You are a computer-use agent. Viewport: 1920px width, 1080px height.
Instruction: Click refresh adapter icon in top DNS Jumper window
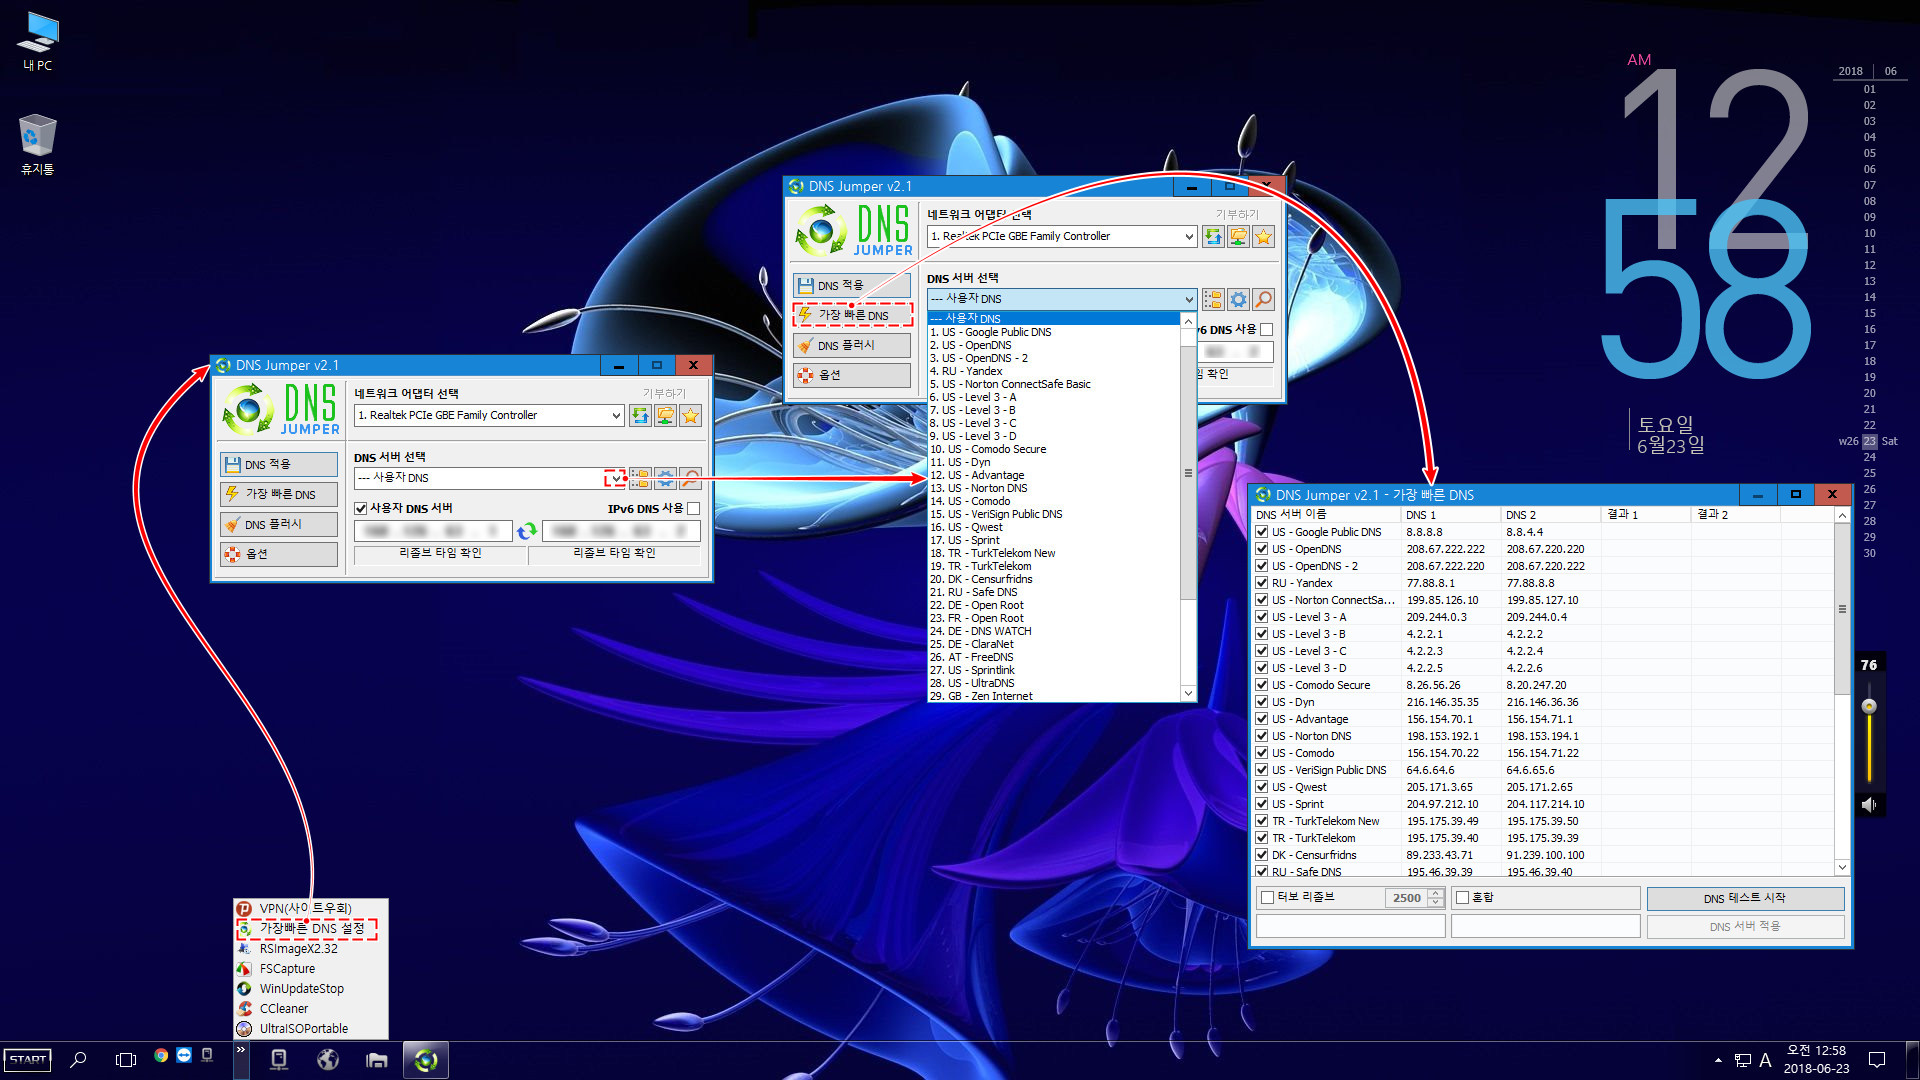[1213, 237]
